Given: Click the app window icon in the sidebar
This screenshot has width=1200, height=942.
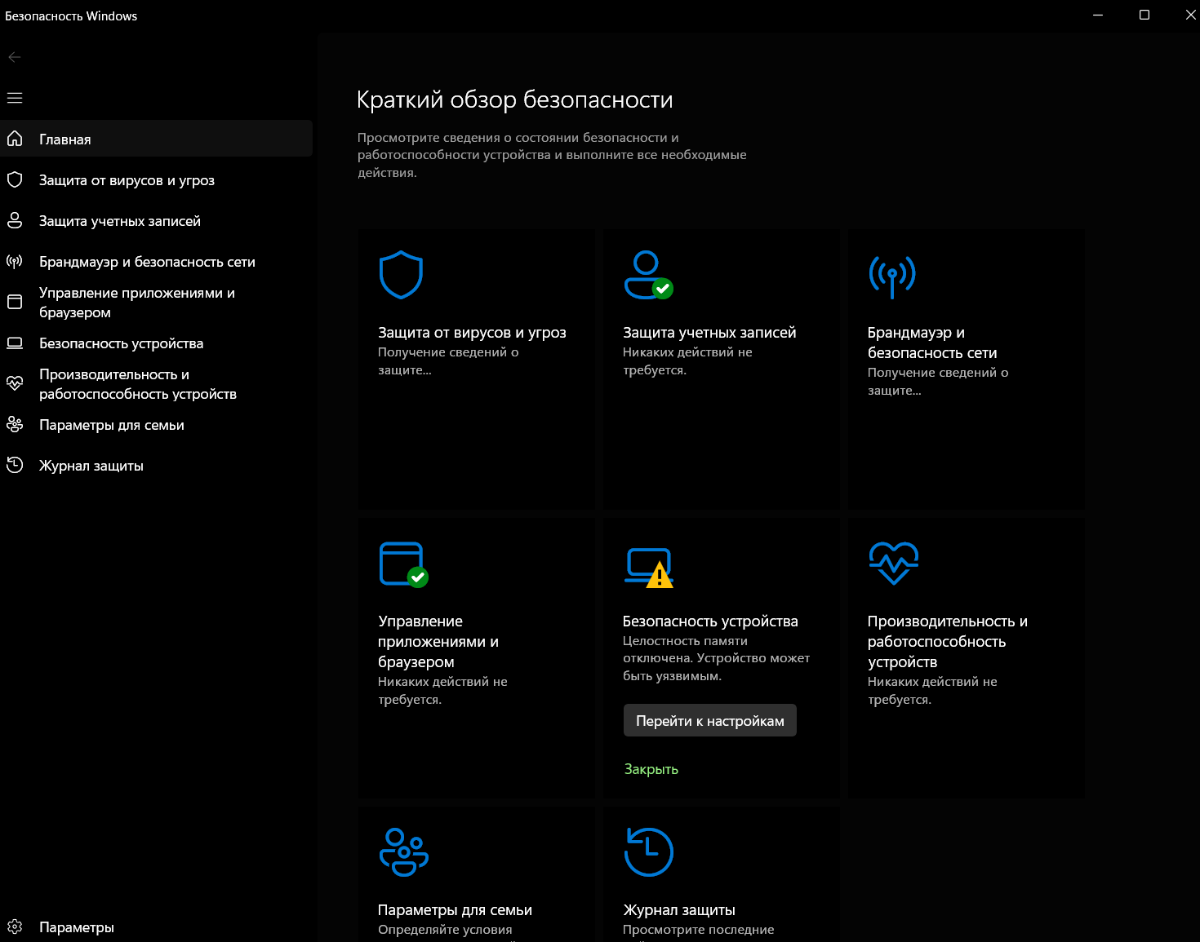Looking at the screenshot, I should pos(14,302).
